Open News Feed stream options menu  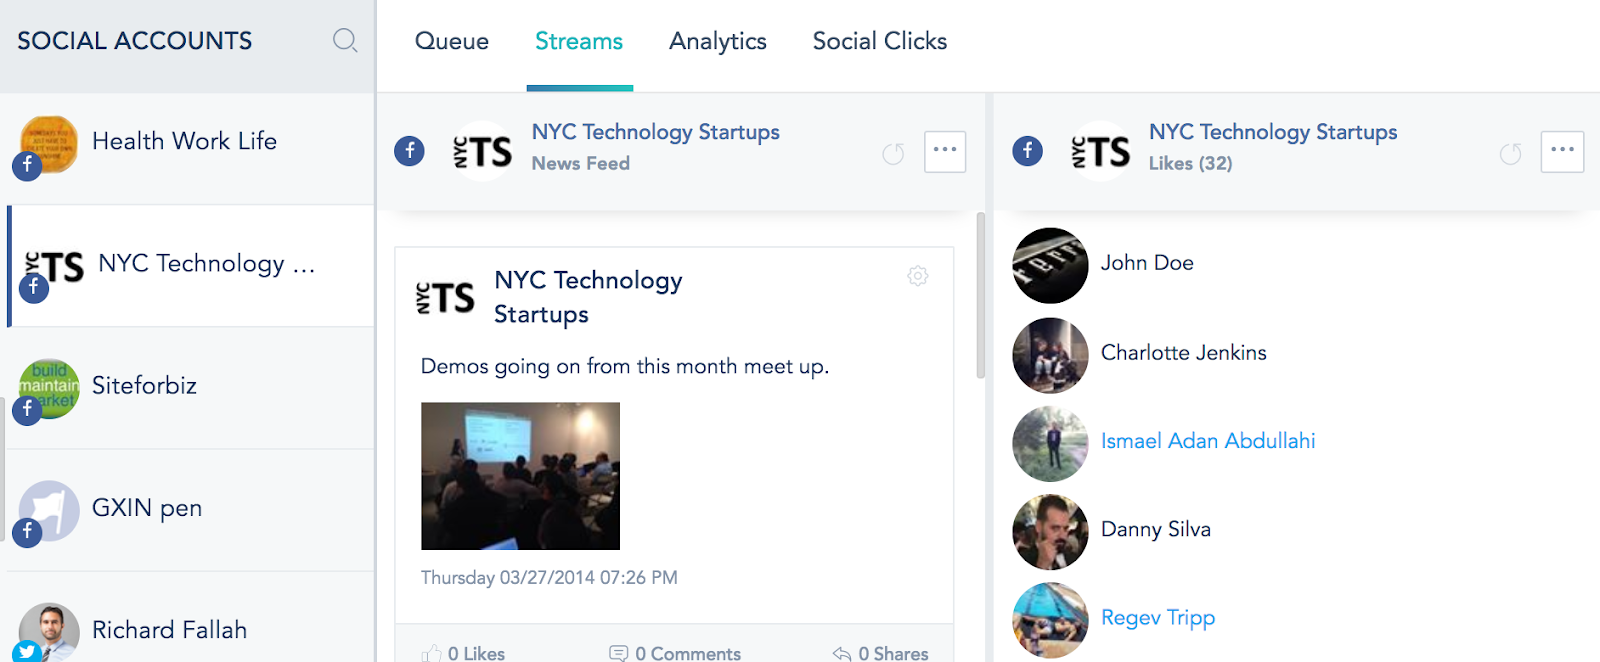click(945, 152)
